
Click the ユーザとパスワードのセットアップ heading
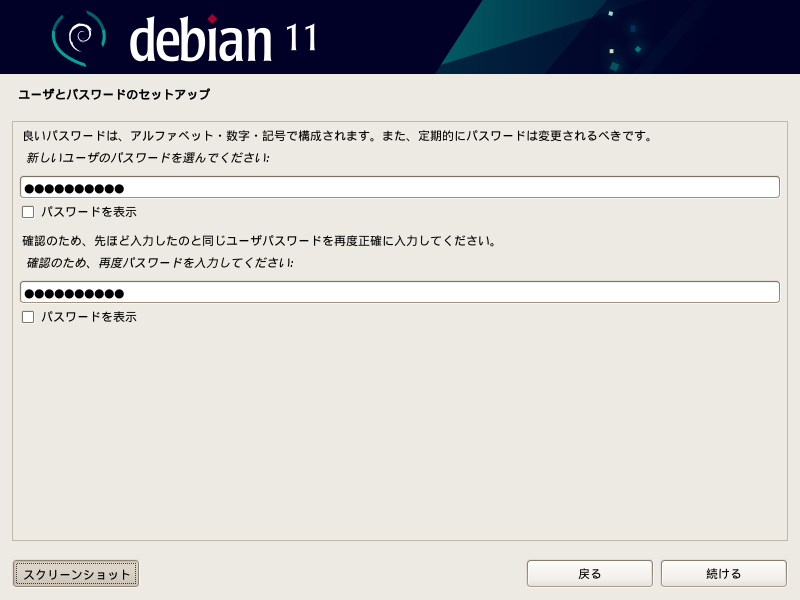click(x=114, y=94)
